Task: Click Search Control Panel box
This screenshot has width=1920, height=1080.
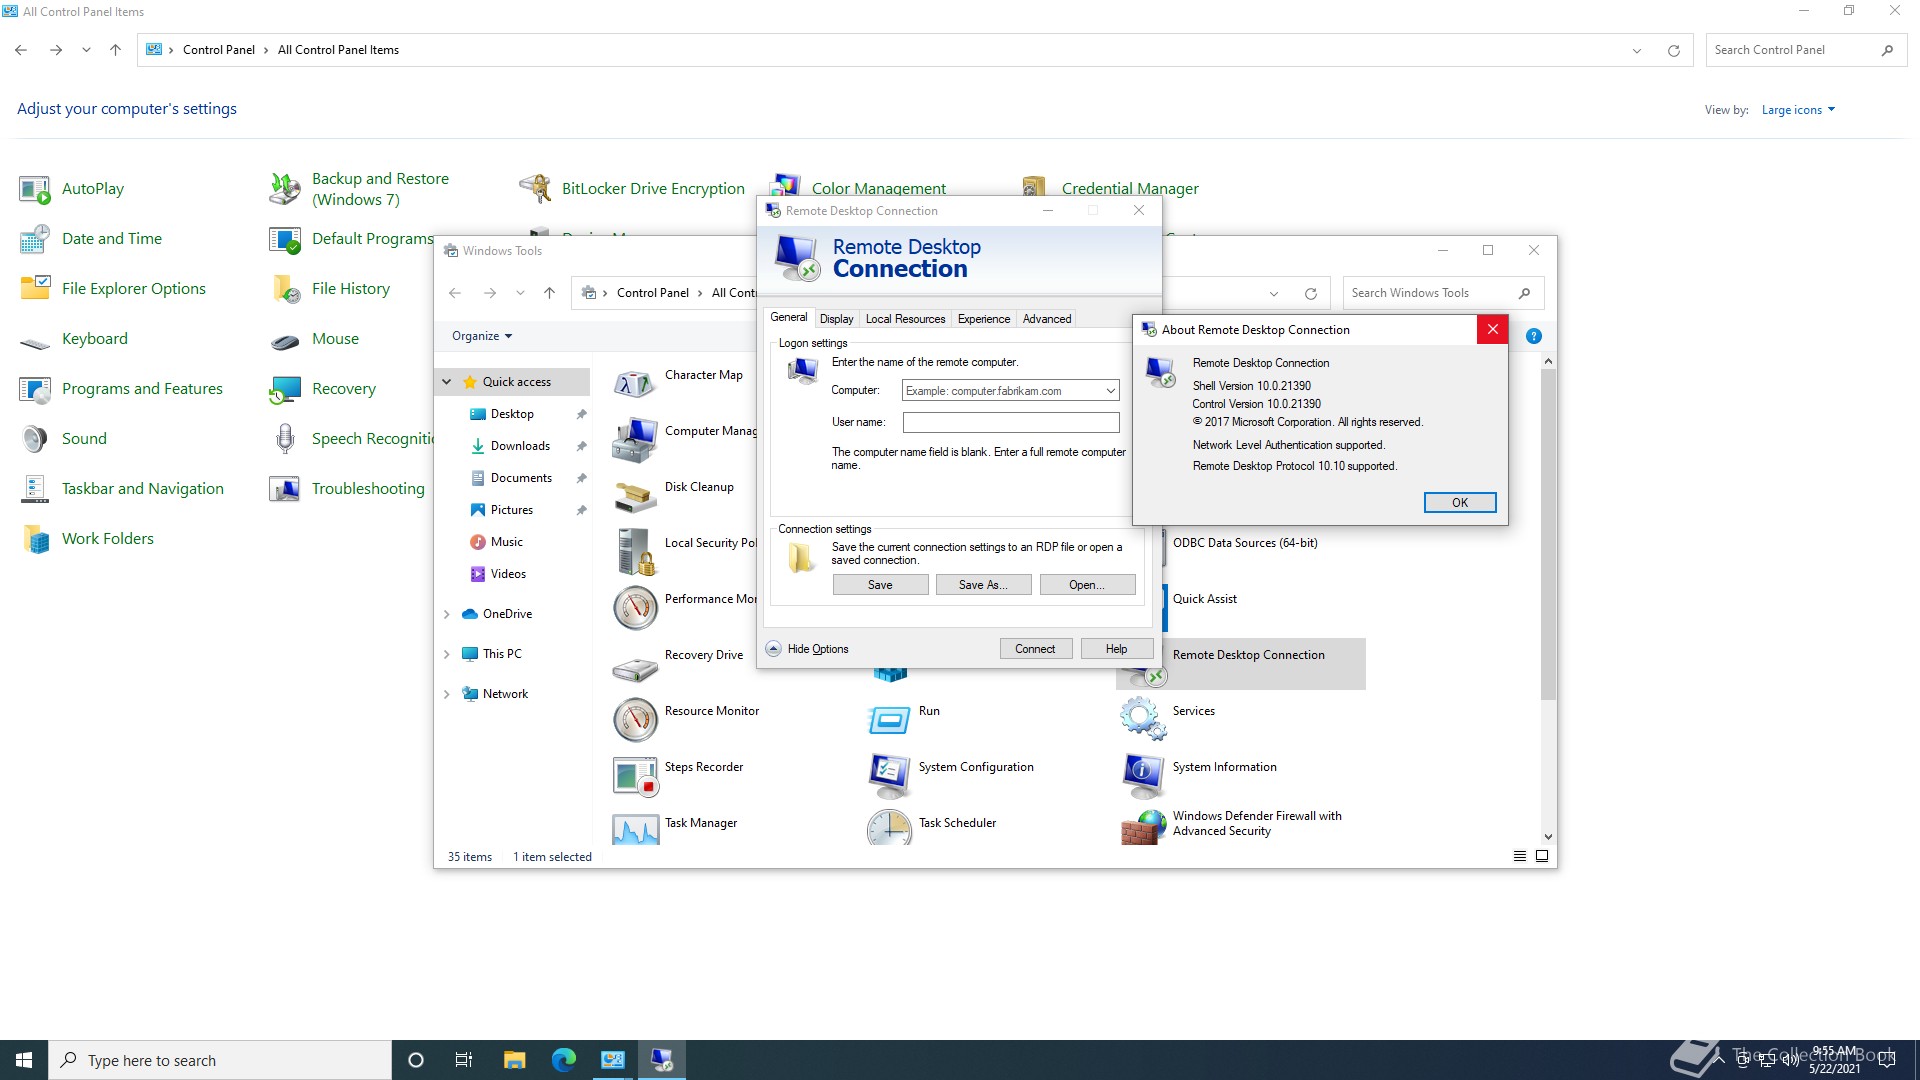Action: (1806, 50)
